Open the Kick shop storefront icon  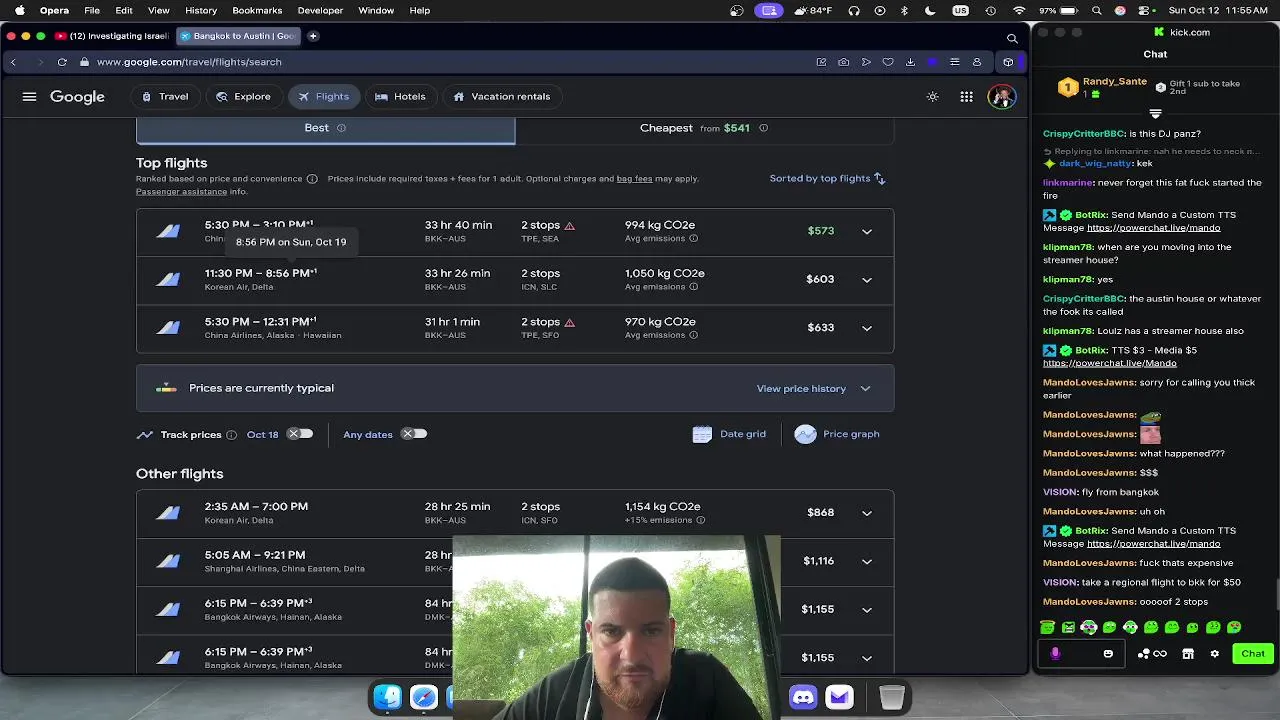[1188, 654]
